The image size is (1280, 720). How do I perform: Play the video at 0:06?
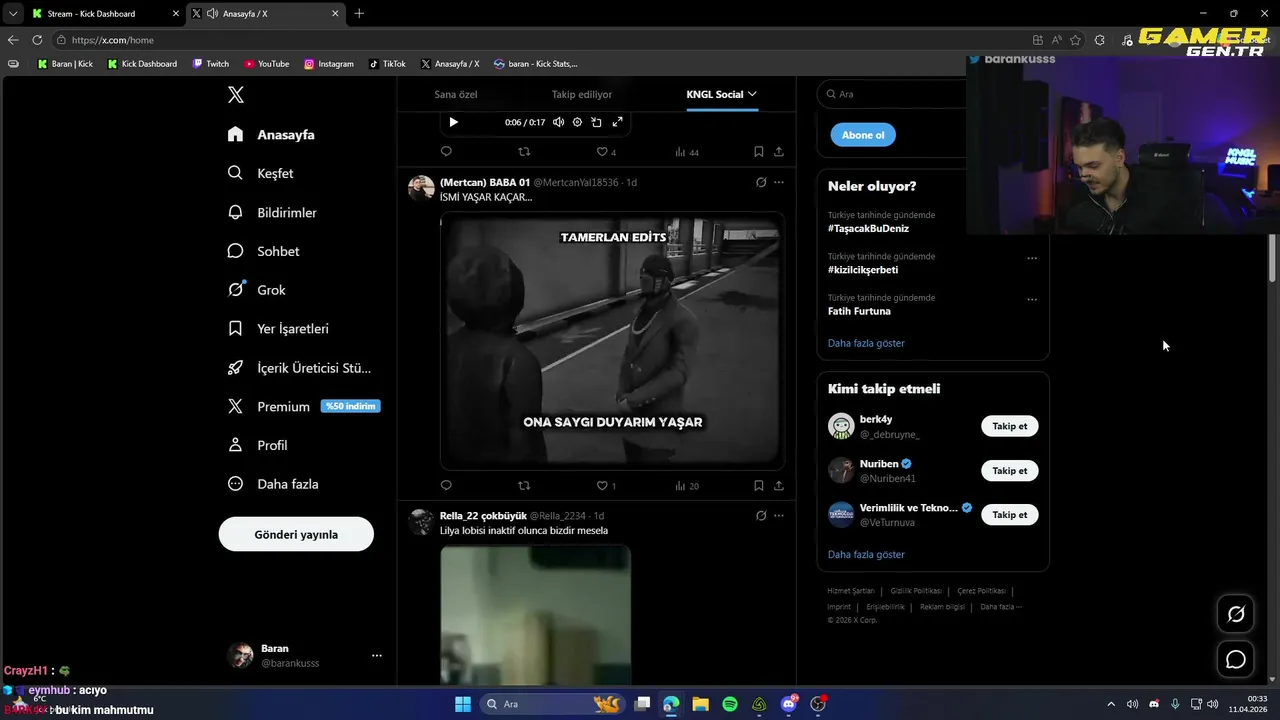pyautogui.click(x=453, y=122)
